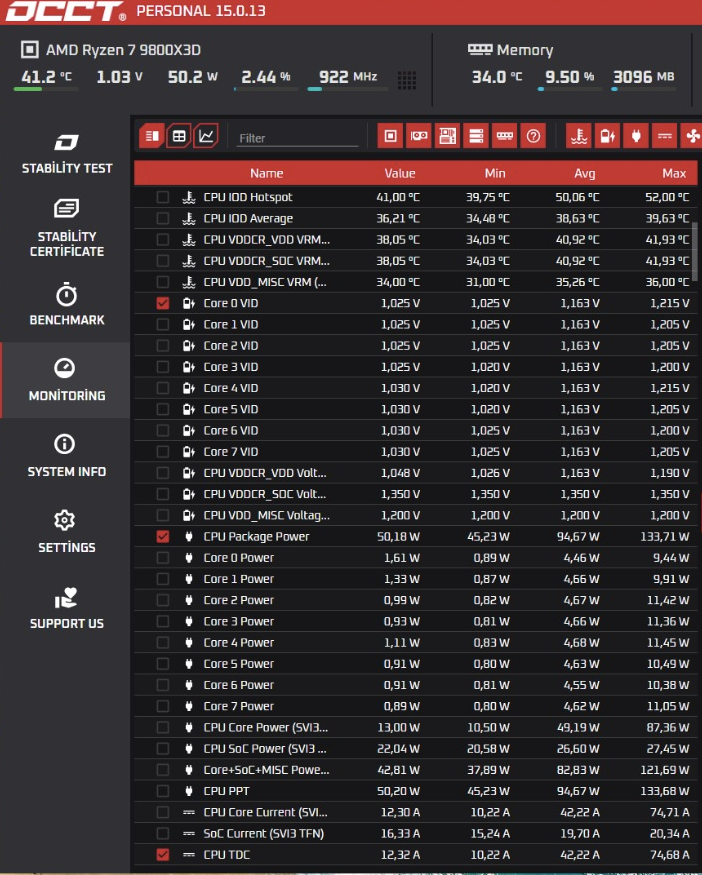The image size is (702, 875).
Task: Click the sensor list vertical scrollbar
Action: [695, 251]
